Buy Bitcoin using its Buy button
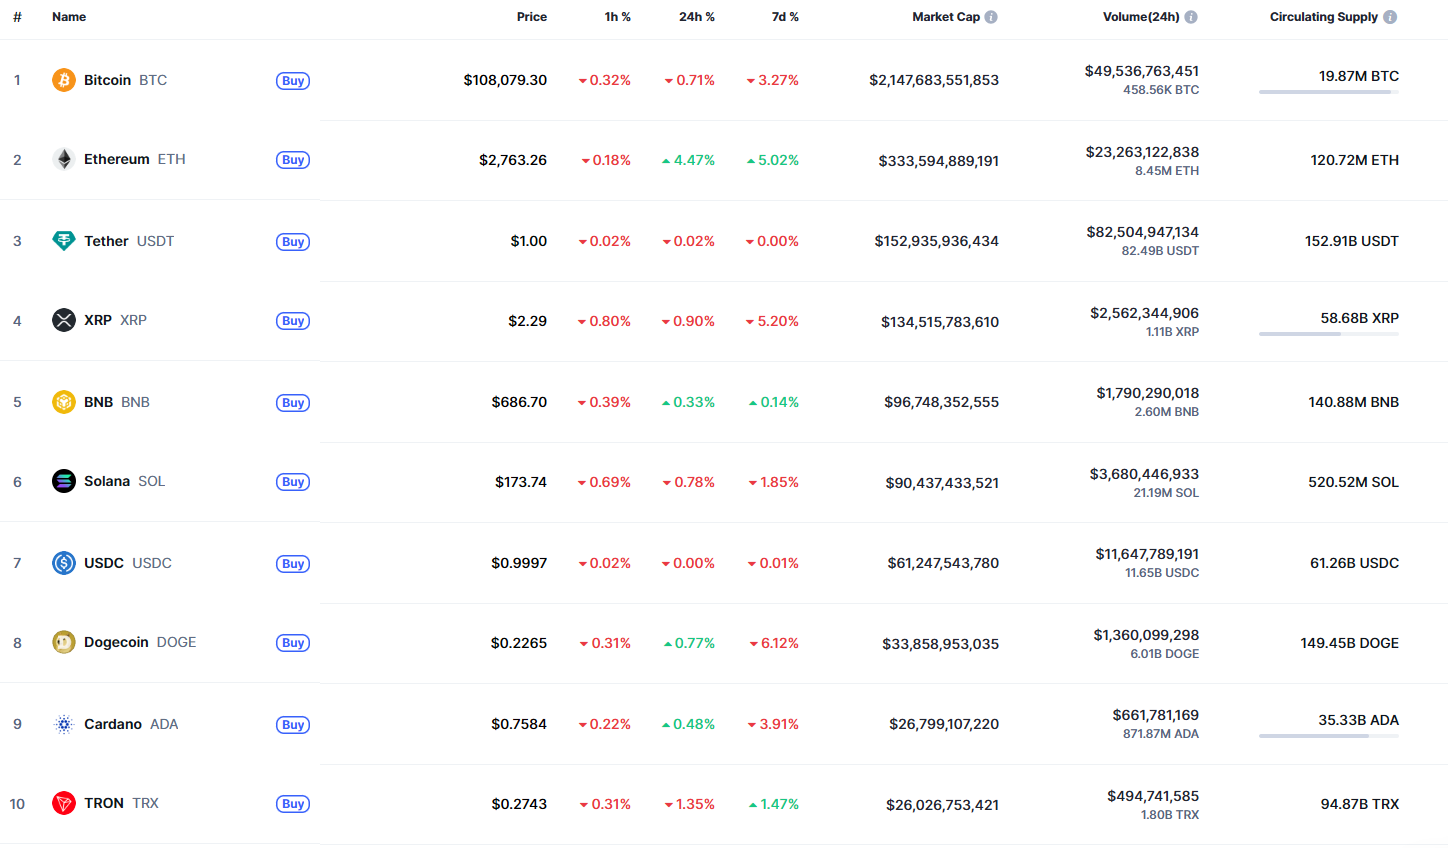The height and width of the screenshot is (848, 1448). (x=293, y=81)
